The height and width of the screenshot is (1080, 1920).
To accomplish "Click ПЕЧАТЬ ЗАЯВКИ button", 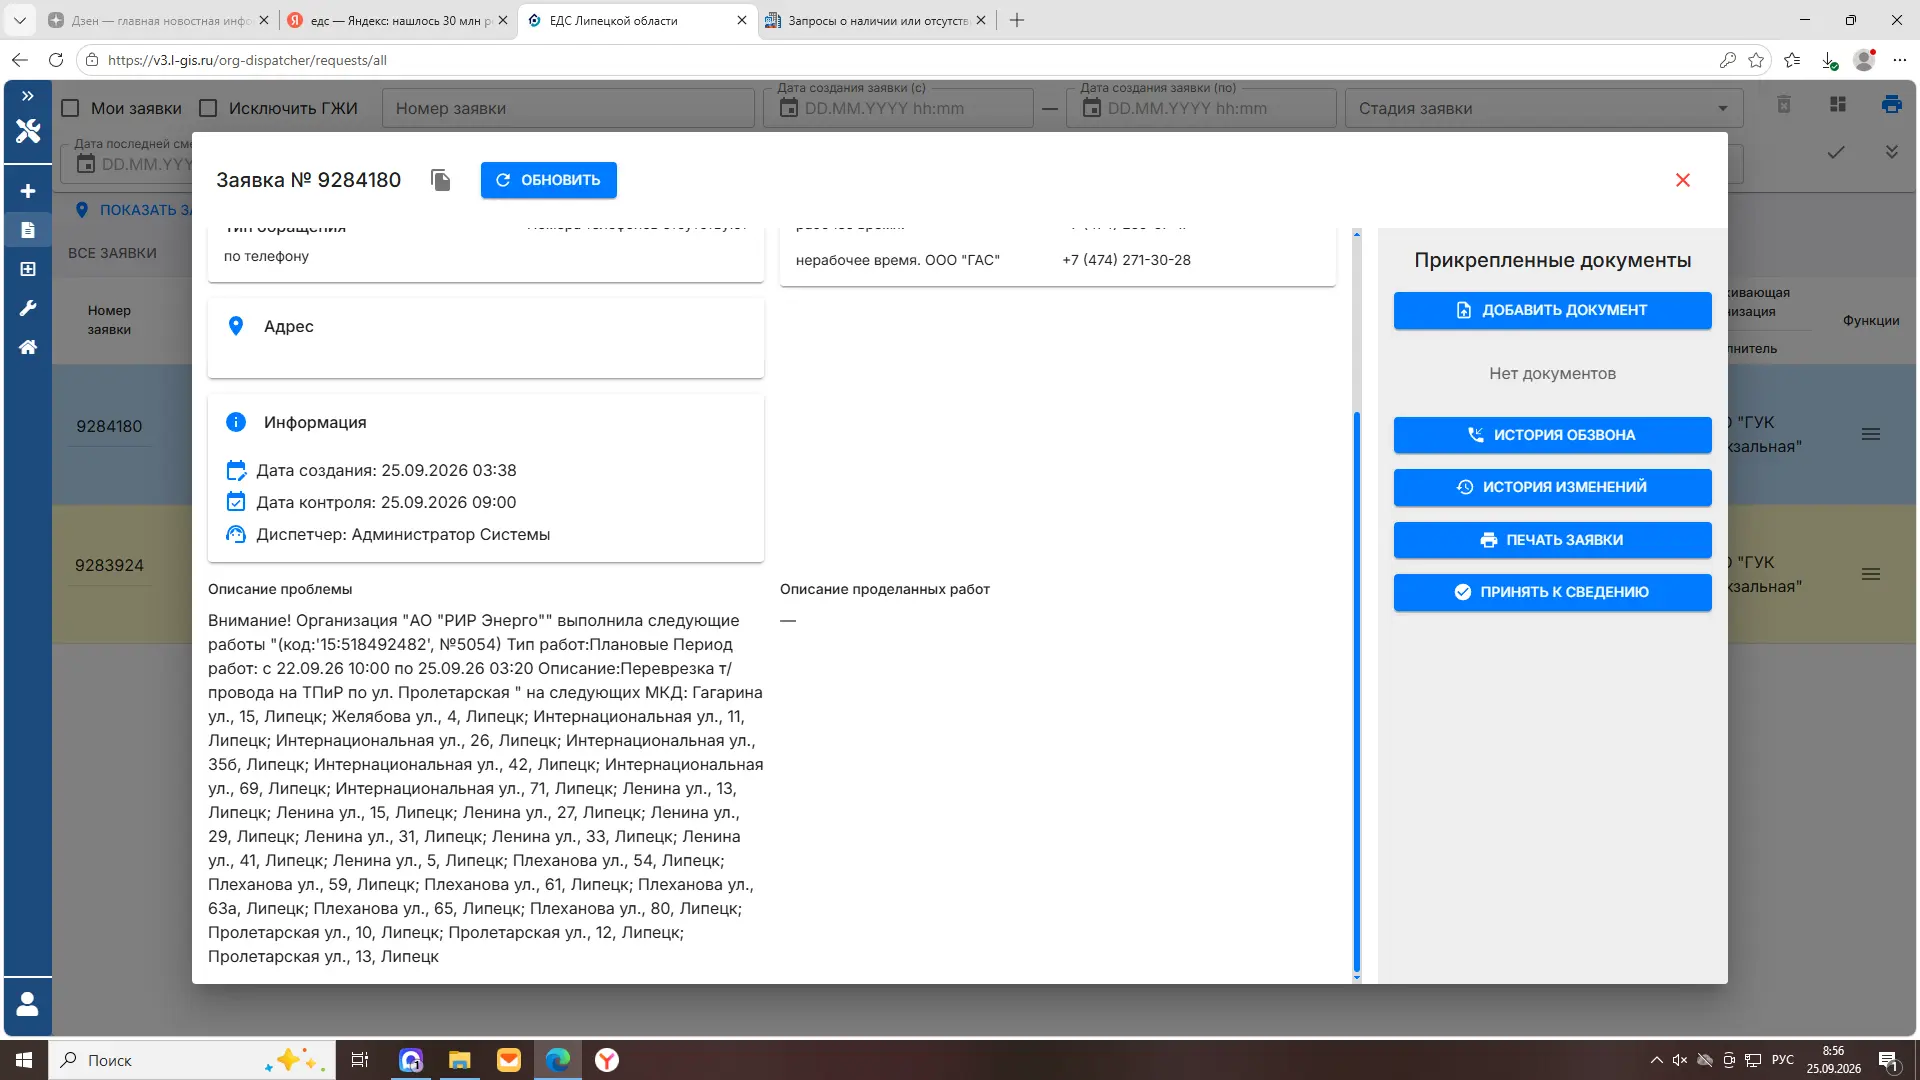I will click(x=1552, y=540).
